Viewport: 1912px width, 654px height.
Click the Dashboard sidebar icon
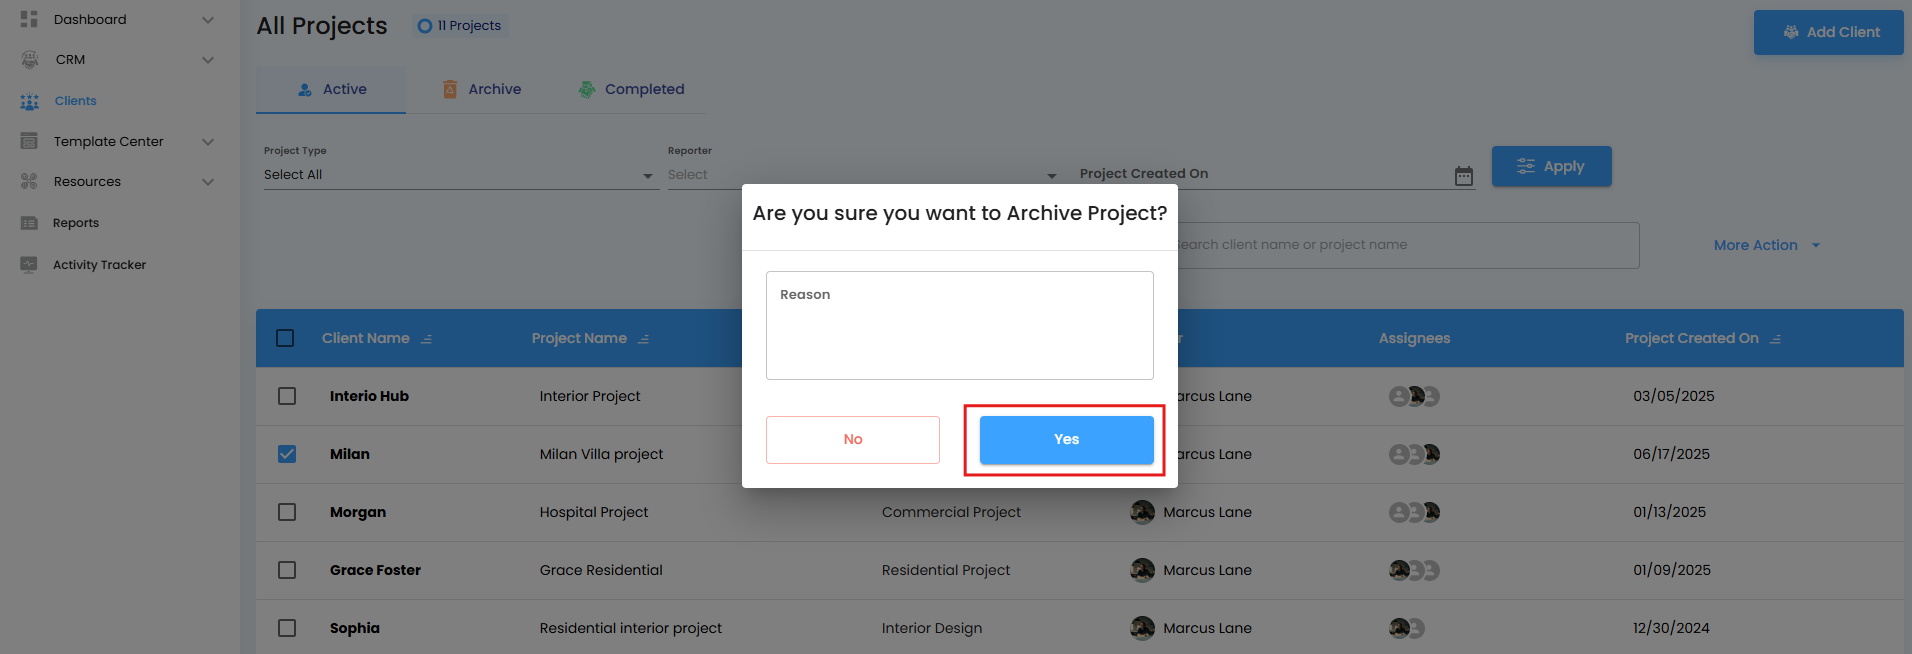29,19
